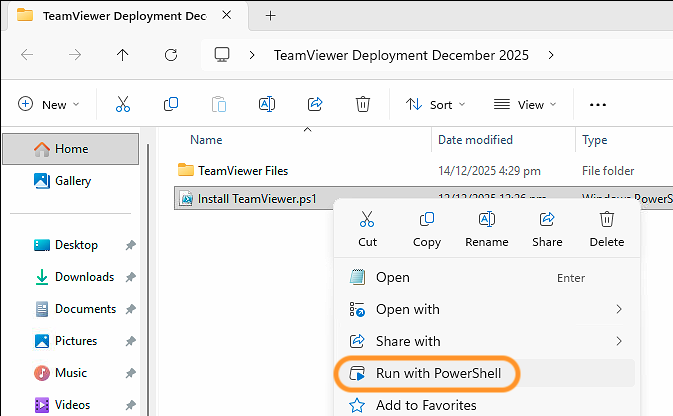Image resolution: width=673 pixels, height=416 pixels.
Task: Go to Gallery in the navigation pane
Action: (73, 181)
